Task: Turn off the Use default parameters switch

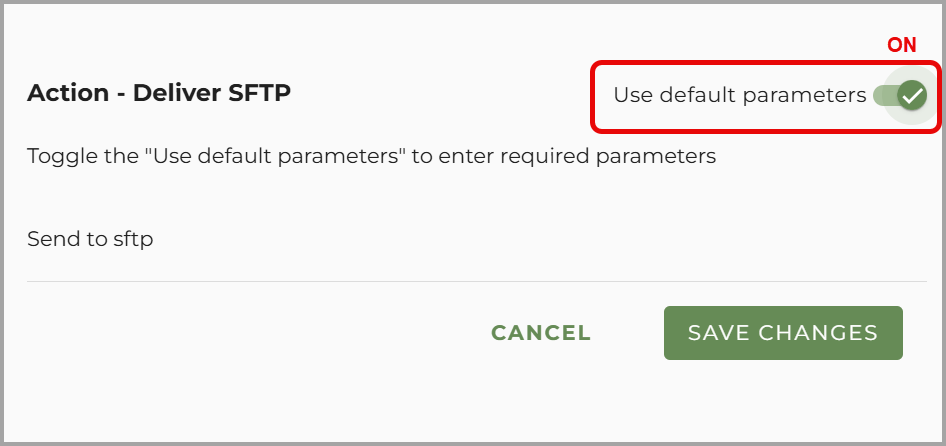Action: [x=900, y=96]
